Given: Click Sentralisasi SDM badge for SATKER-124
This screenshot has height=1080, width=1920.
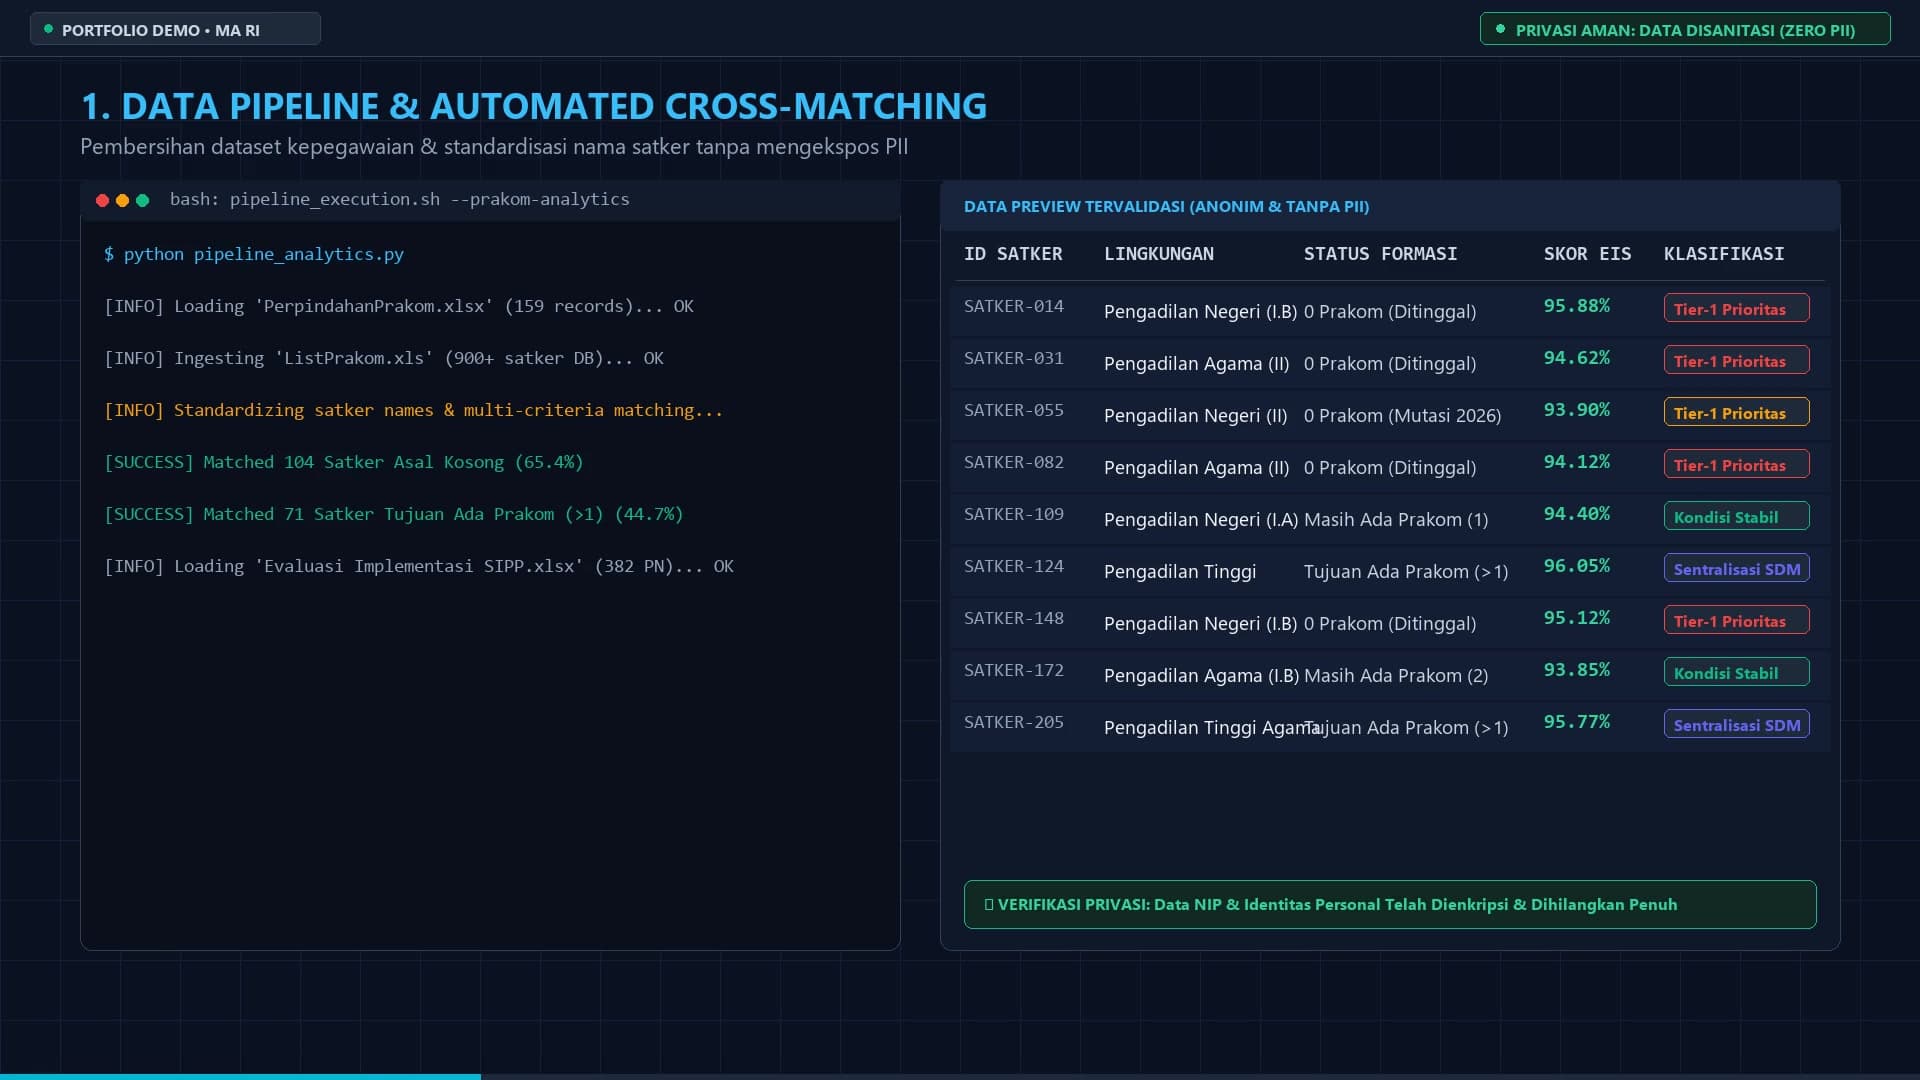Looking at the screenshot, I should coord(1736,568).
